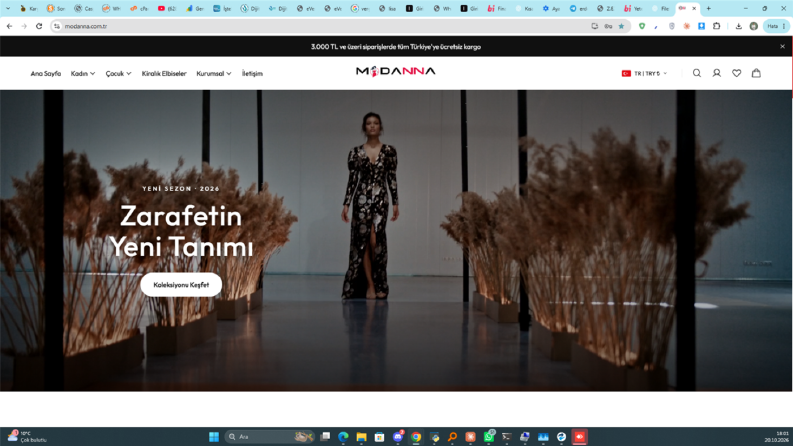793x446 pixels.
Task: Open Microsoft Store from the taskbar
Action: point(379,437)
